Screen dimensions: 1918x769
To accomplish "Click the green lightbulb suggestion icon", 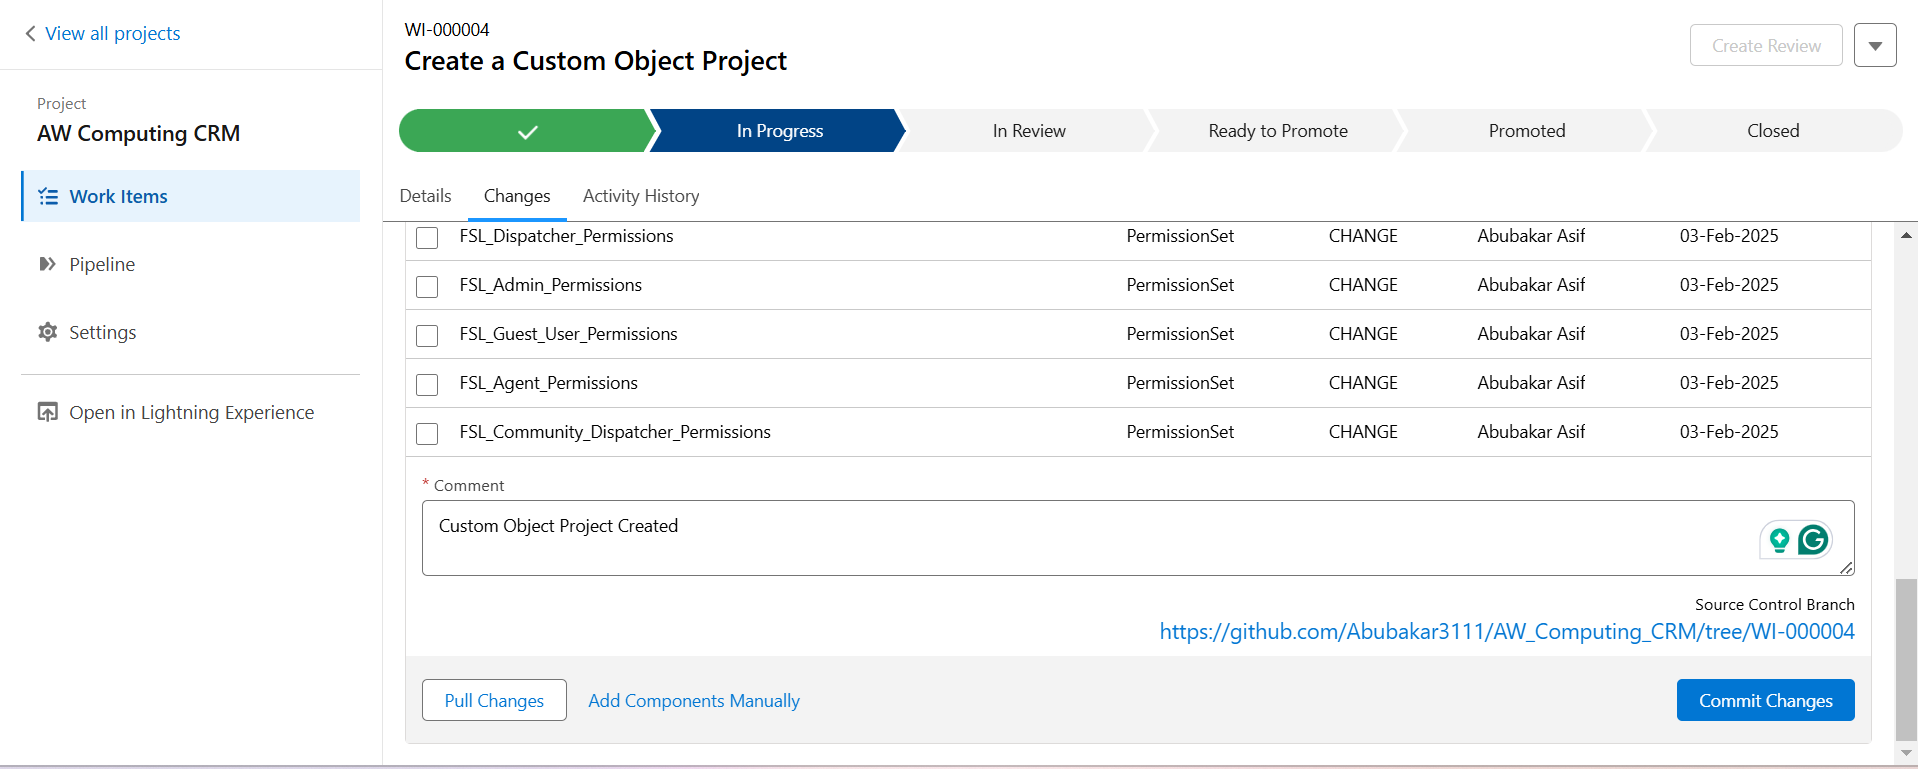I will pyautogui.click(x=1779, y=540).
